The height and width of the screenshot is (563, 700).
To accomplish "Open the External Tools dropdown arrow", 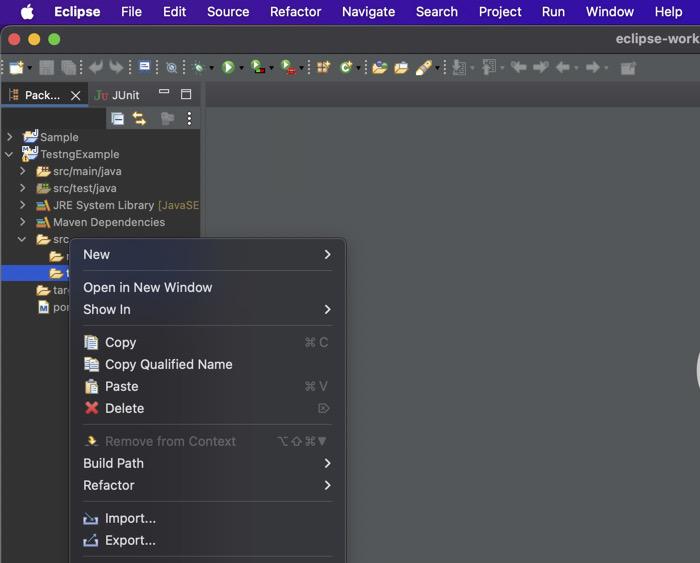I will [x=301, y=68].
